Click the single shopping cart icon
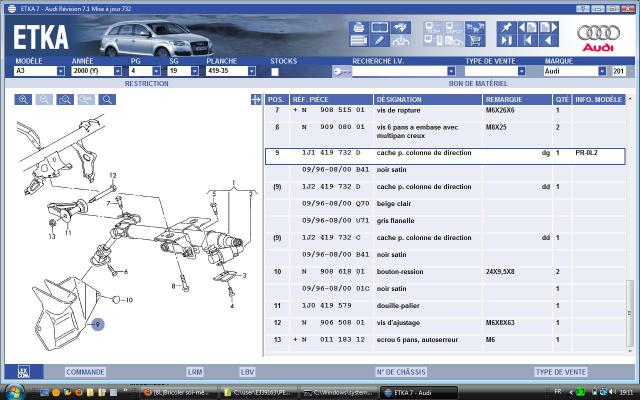The width and height of the screenshot is (640, 400). tap(475, 40)
